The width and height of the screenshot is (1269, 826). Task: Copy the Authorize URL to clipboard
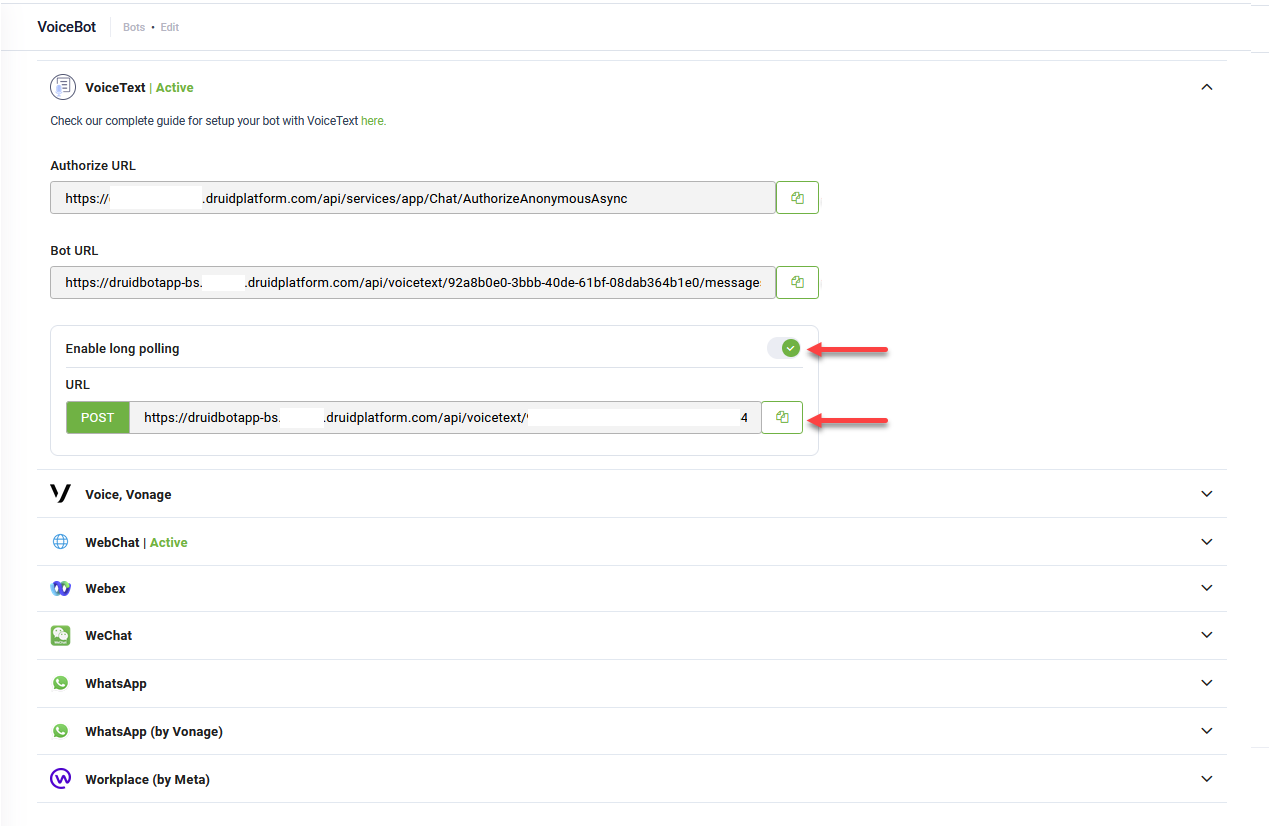click(797, 198)
